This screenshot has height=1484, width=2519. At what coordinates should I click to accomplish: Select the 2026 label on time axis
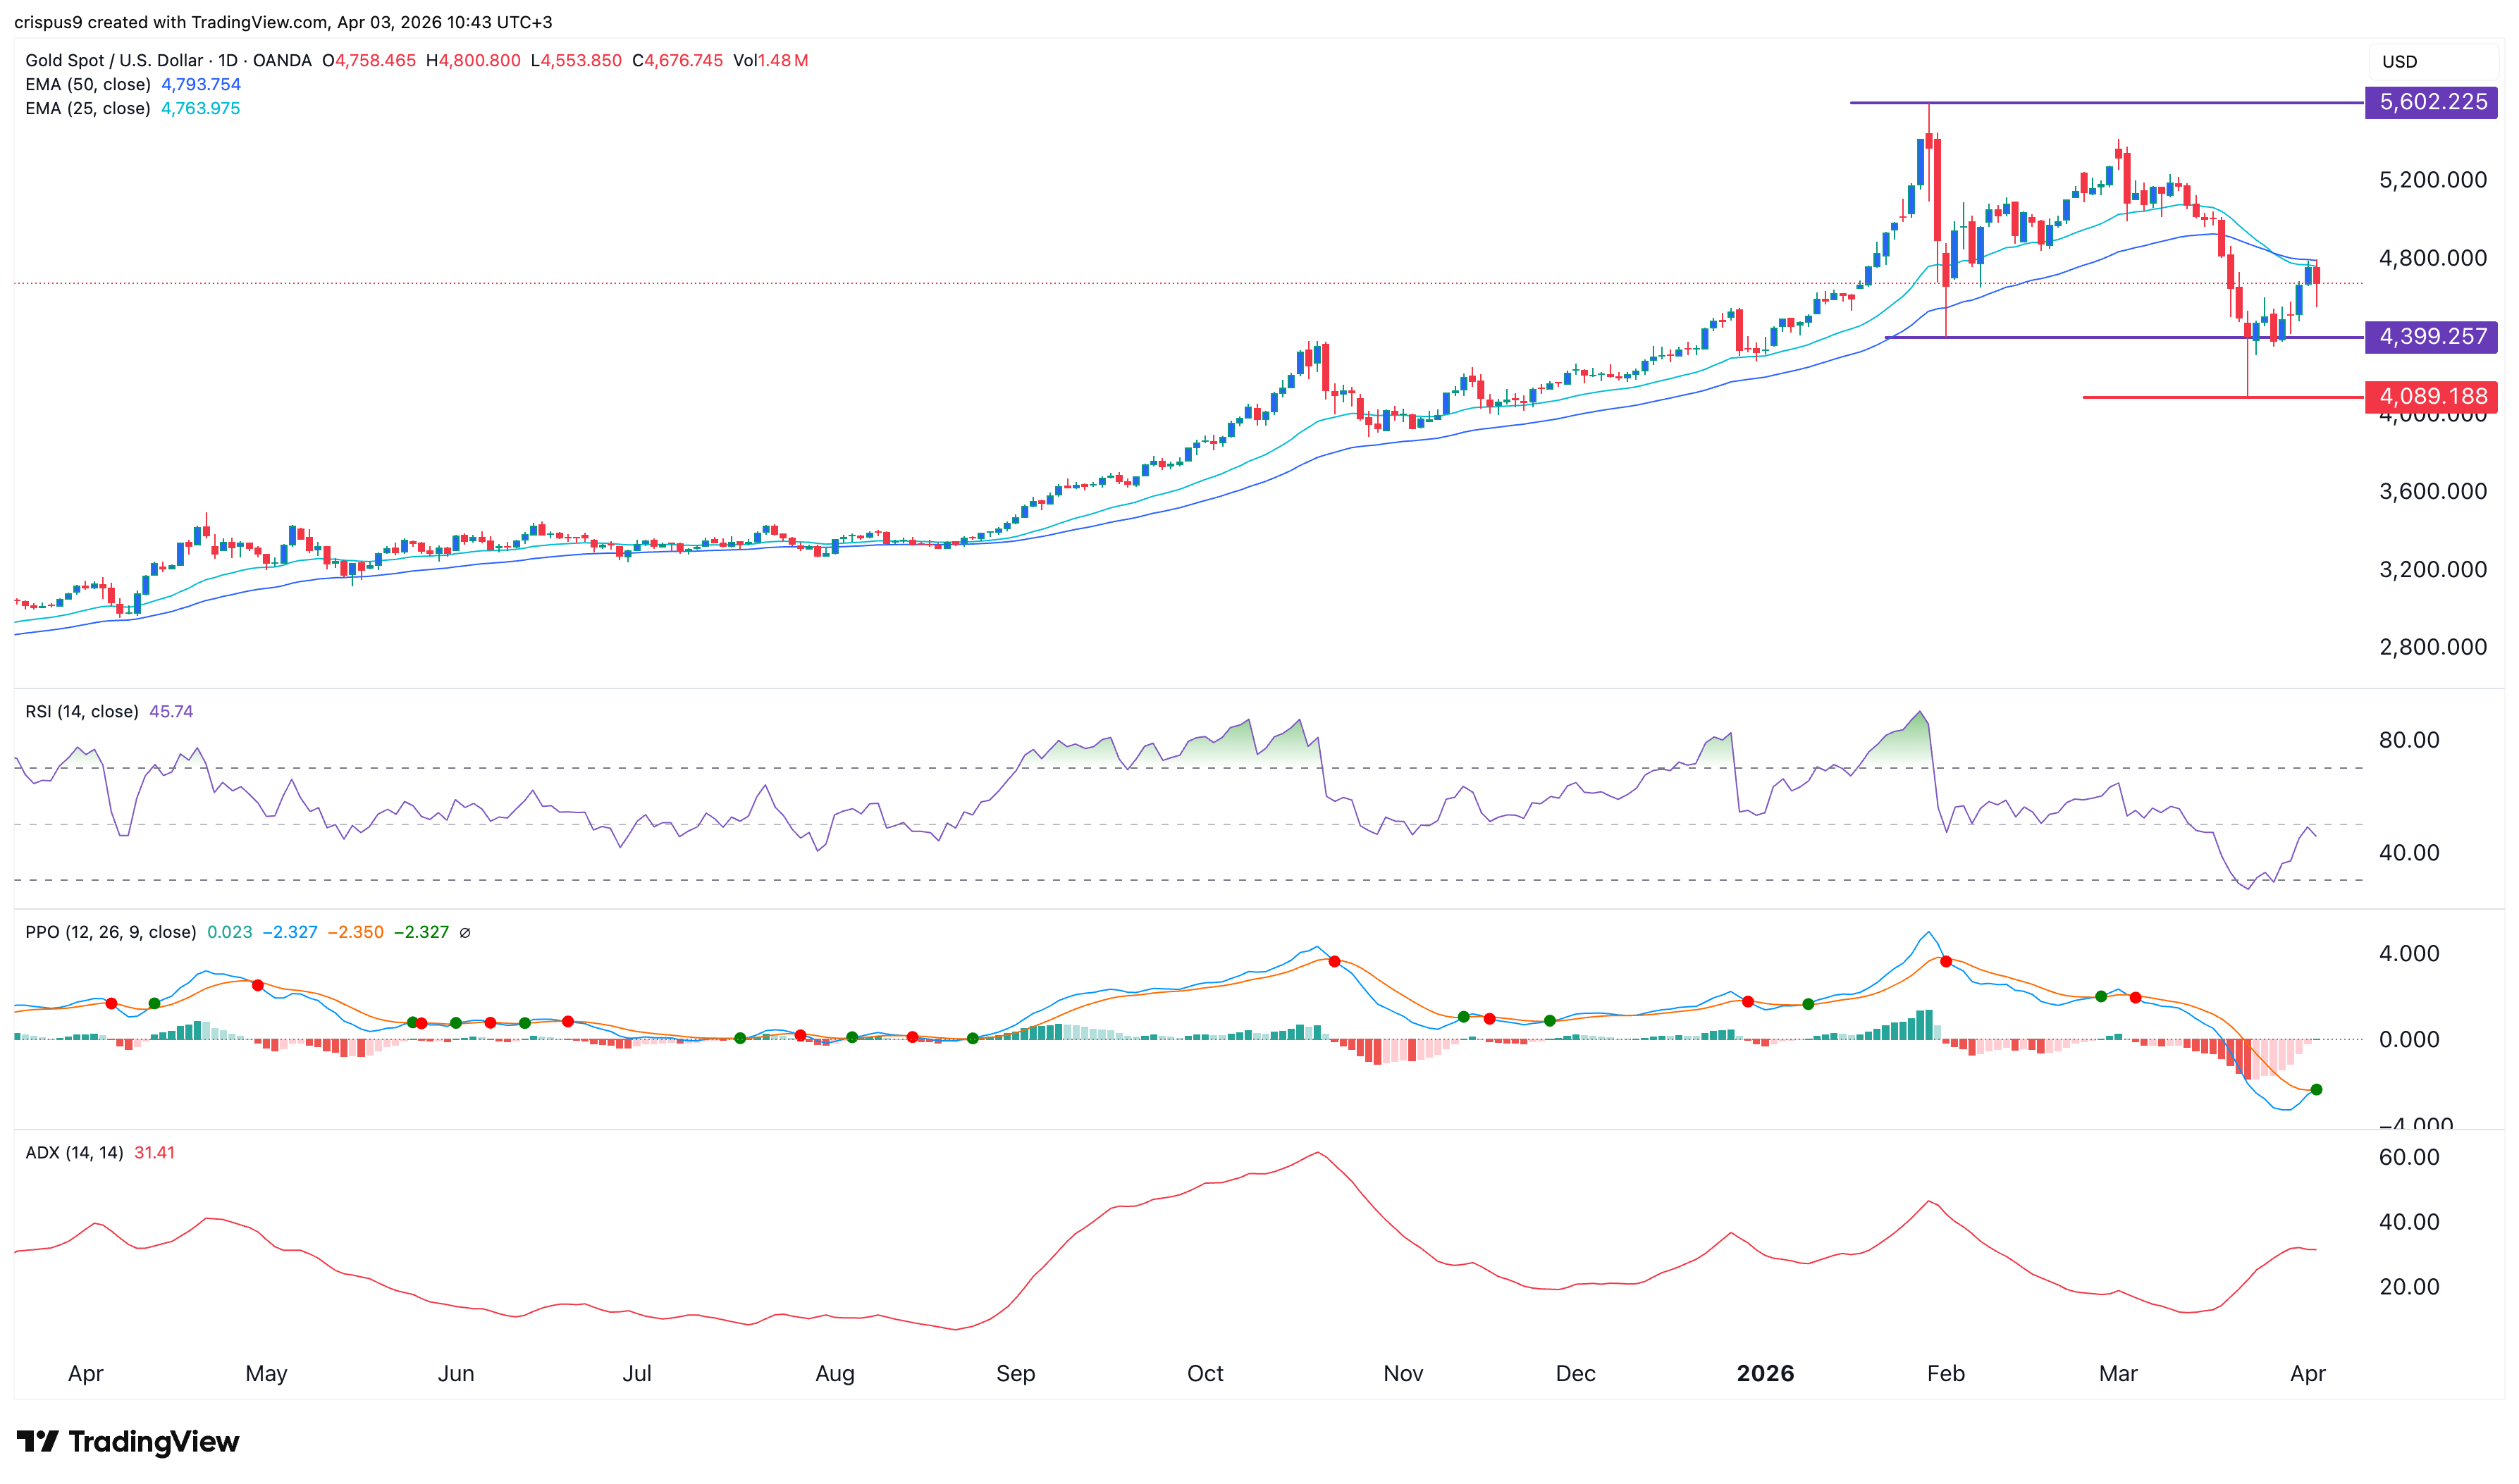click(x=1765, y=1373)
